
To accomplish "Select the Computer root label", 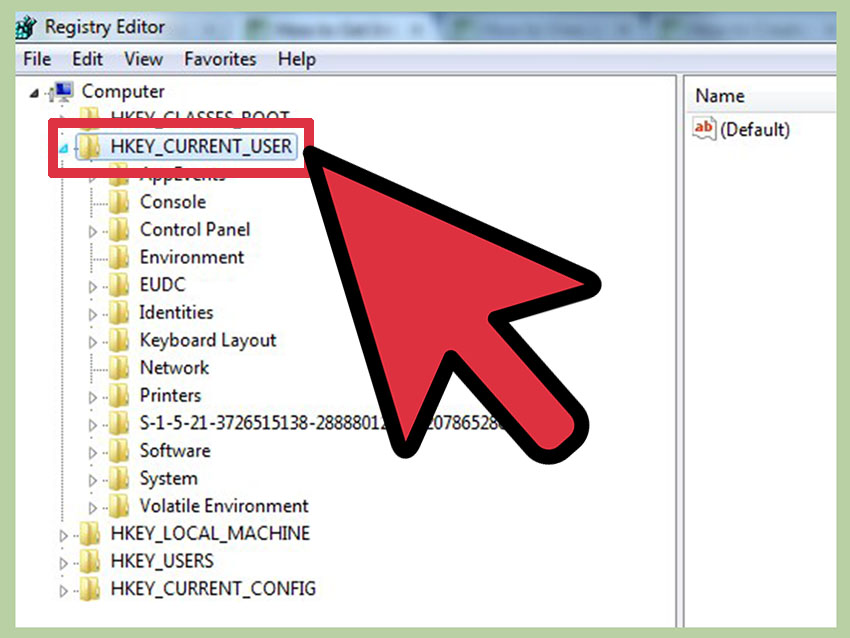I will [x=123, y=92].
